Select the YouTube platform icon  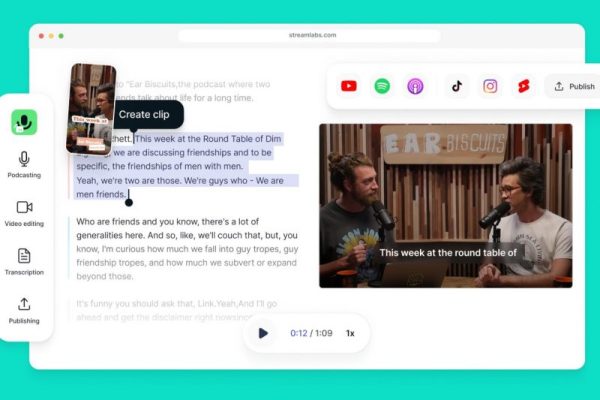click(349, 86)
